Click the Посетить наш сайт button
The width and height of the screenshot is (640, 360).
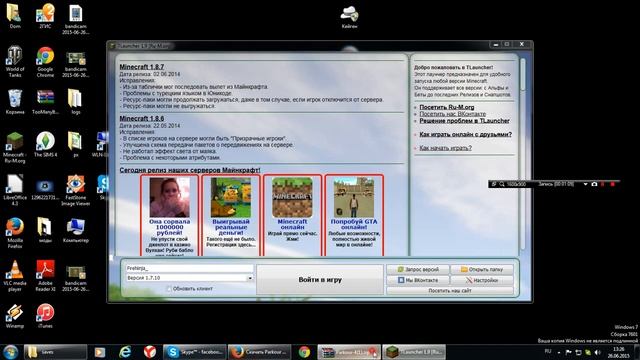[x=450, y=290]
